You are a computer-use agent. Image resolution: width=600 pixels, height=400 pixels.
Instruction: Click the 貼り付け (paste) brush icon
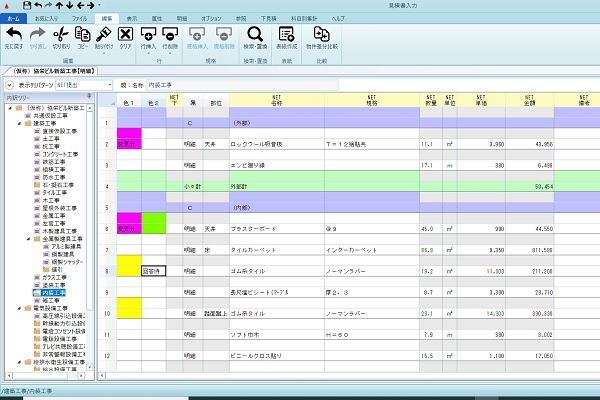pyautogui.click(x=104, y=34)
